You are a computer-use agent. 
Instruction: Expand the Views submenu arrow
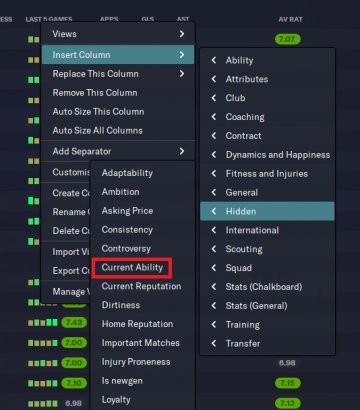(x=182, y=34)
